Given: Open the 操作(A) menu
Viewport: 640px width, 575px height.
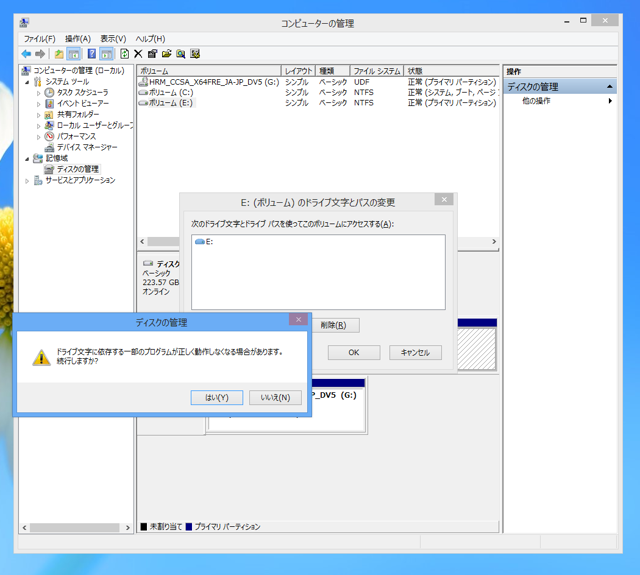Looking at the screenshot, I should point(78,39).
